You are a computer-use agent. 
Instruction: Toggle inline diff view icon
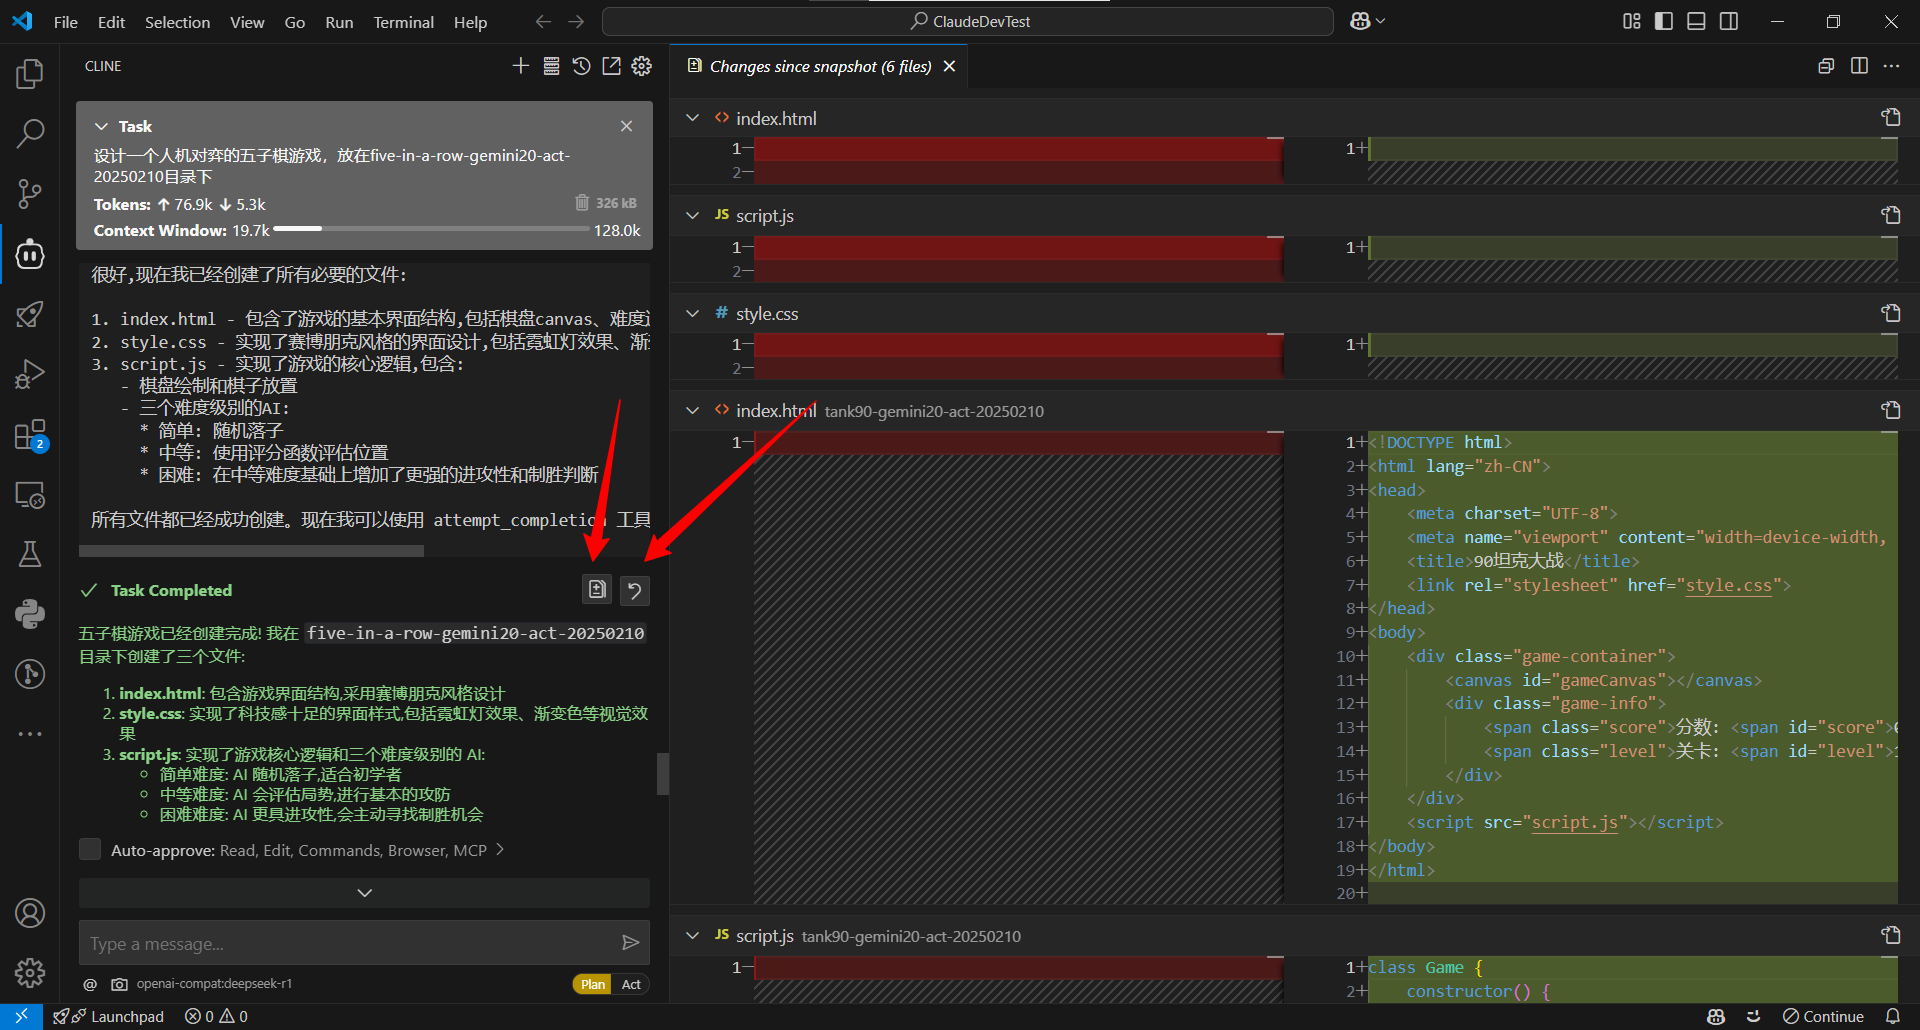point(1859,66)
